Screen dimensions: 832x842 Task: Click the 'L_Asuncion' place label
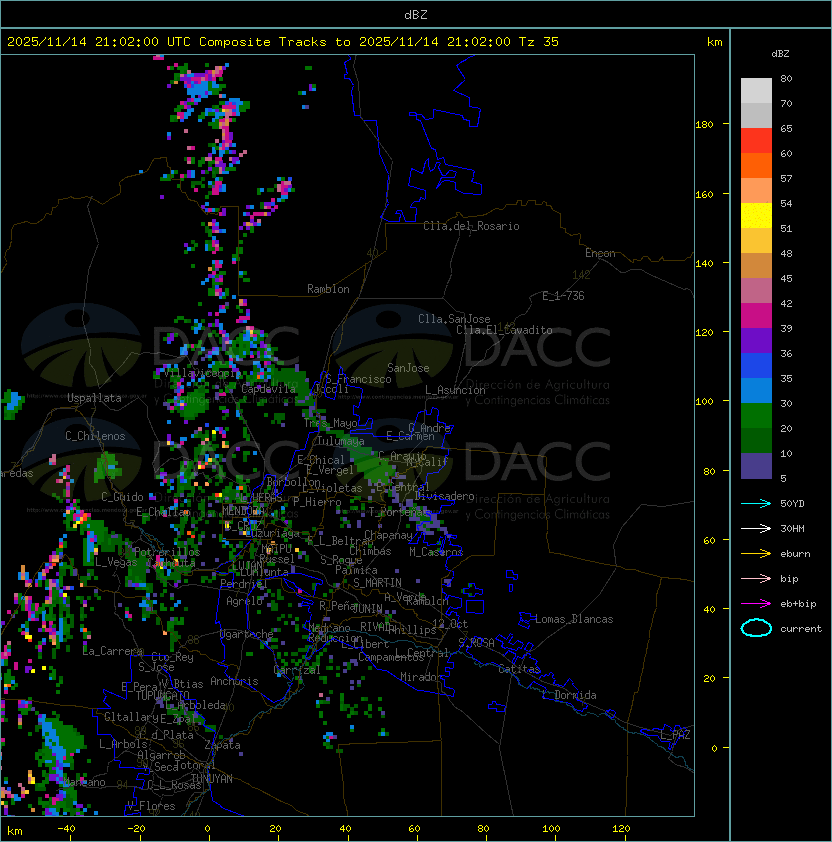[455, 390]
